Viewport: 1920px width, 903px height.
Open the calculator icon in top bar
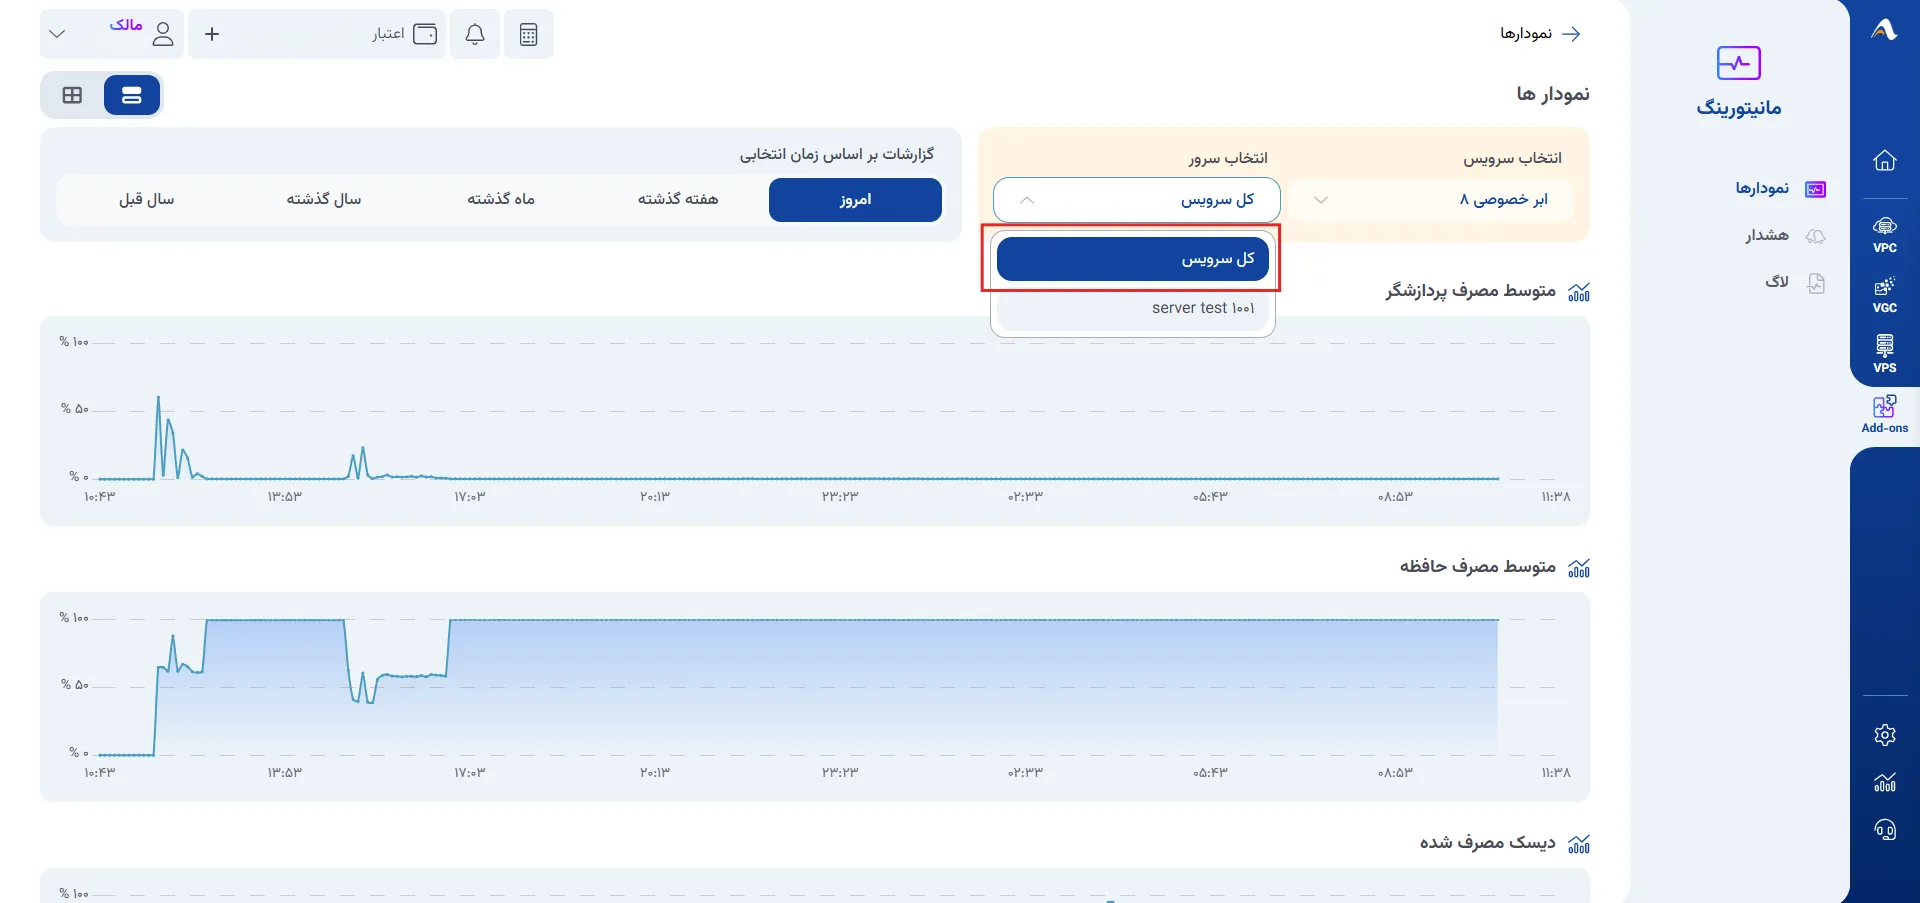(x=529, y=34)
